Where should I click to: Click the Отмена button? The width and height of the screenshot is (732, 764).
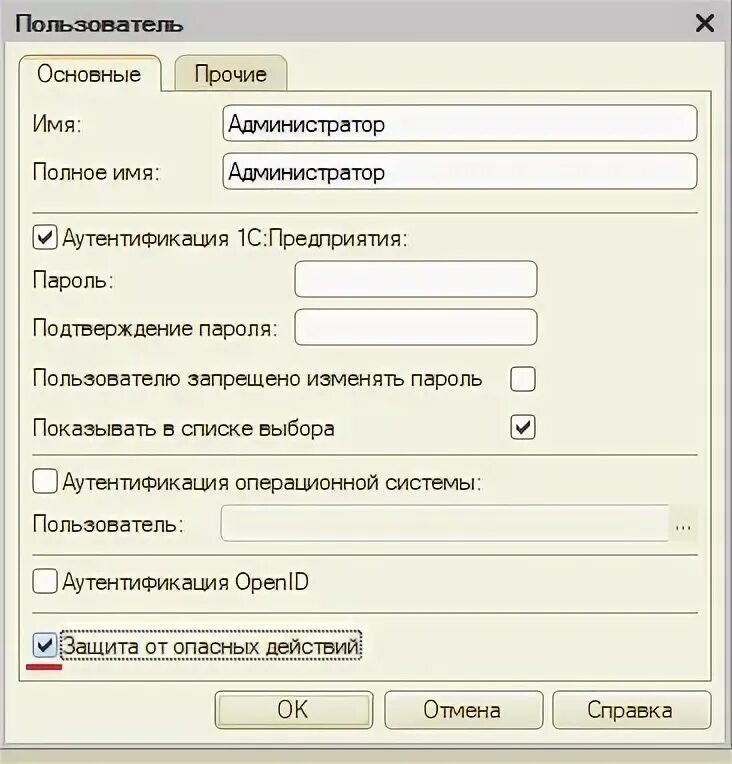click(461, 710)
